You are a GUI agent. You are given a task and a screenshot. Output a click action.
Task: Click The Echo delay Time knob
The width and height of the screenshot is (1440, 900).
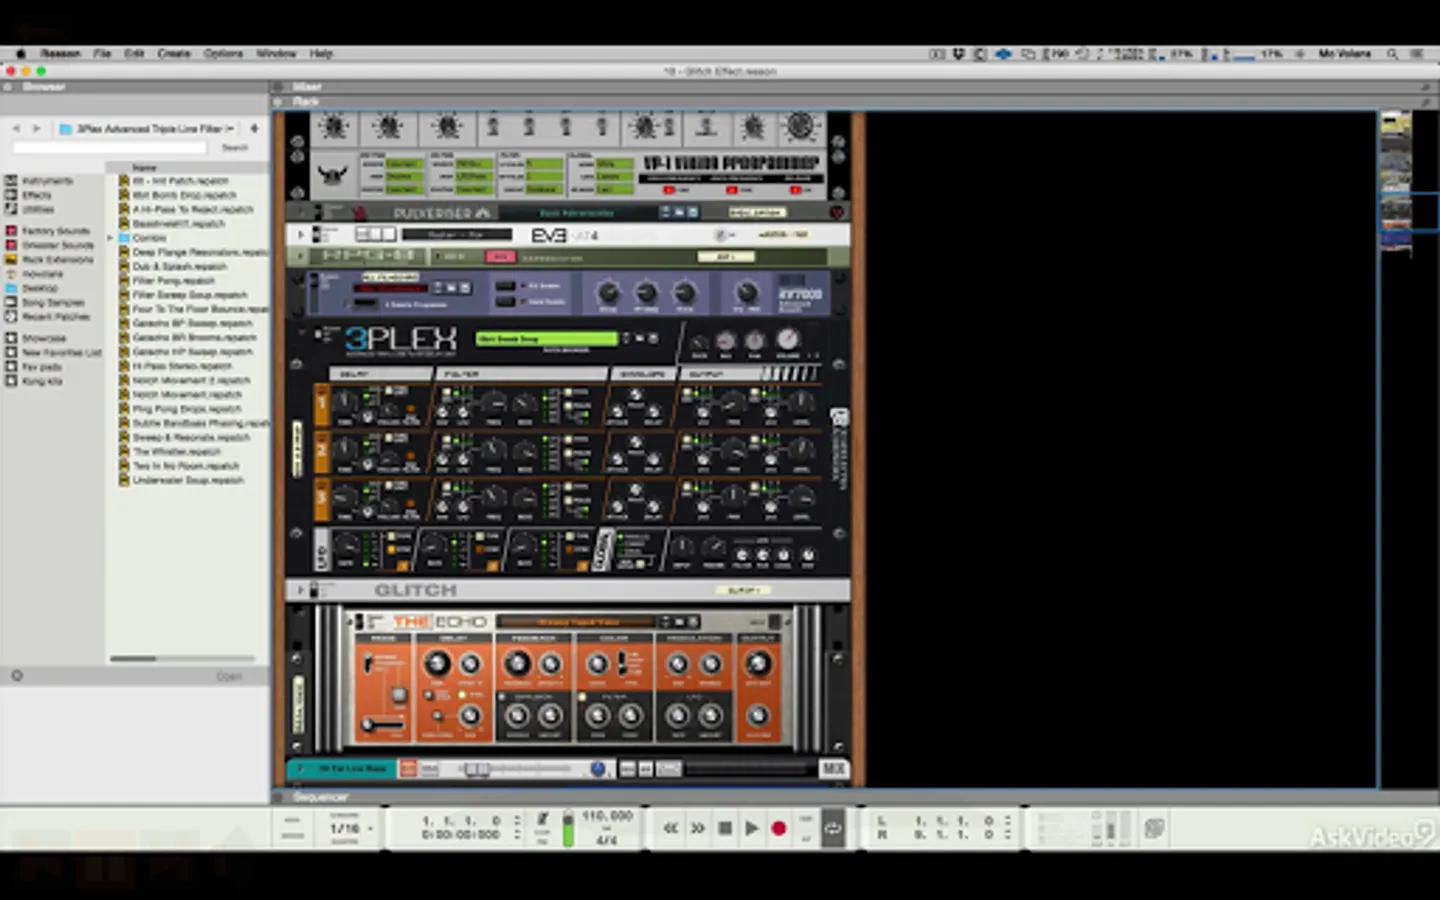coord(436,663)
